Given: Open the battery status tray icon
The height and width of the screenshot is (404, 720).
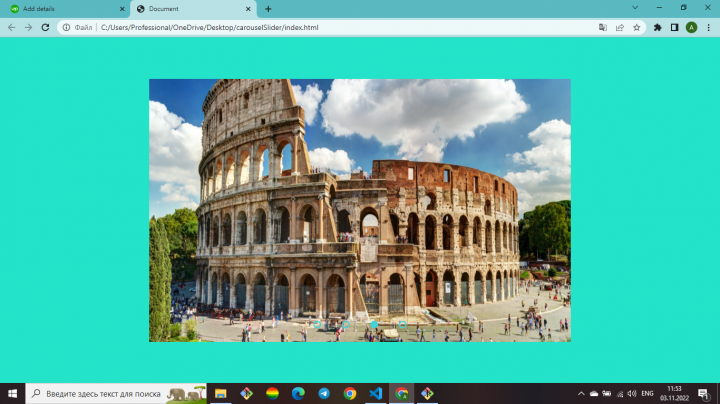Looking at the screenshot, I should (607, 393).
